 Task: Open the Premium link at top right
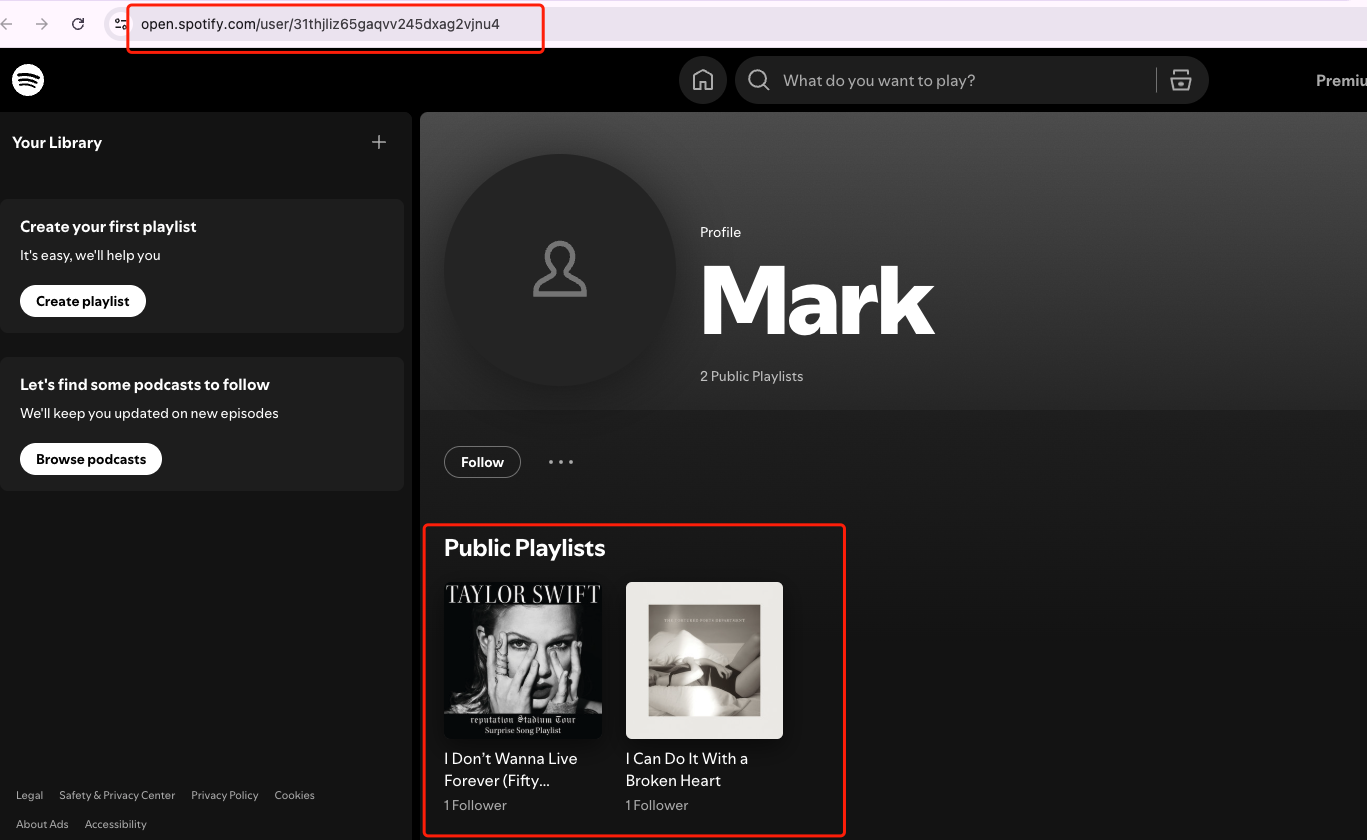[1341, 80]
